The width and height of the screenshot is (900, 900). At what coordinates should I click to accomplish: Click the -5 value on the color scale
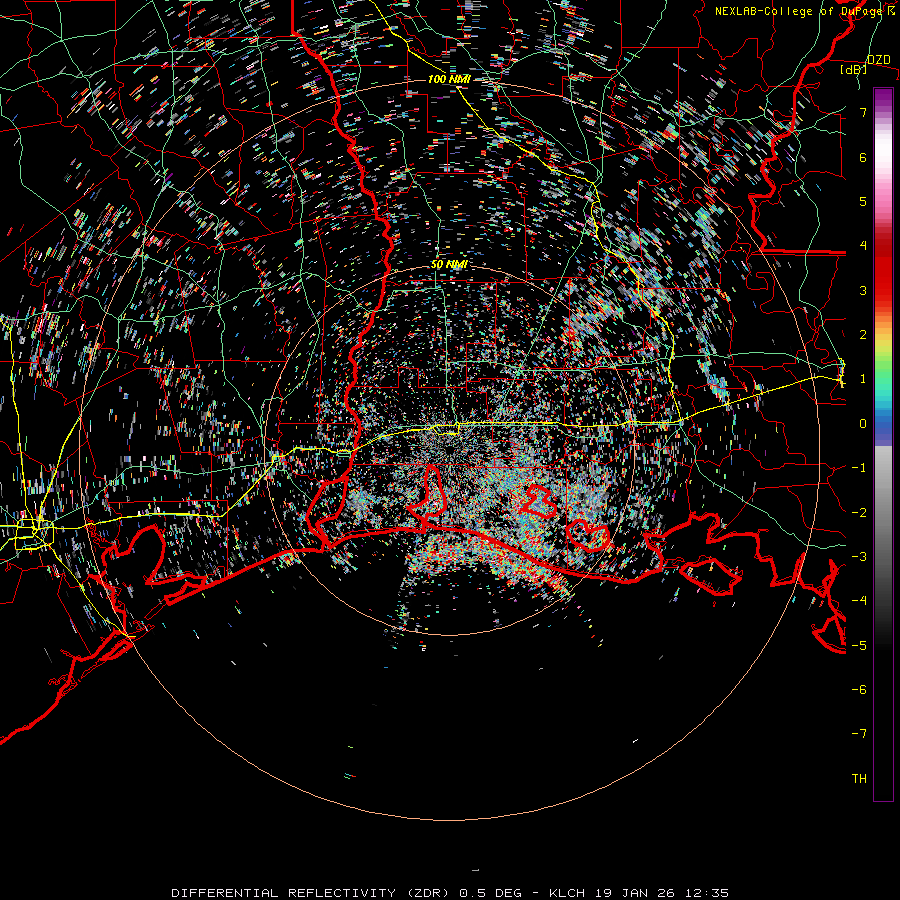point(859,646)
